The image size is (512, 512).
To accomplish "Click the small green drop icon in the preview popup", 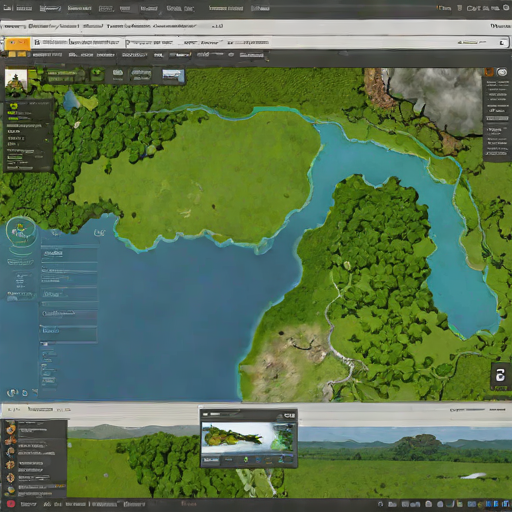I will (246, 460).
